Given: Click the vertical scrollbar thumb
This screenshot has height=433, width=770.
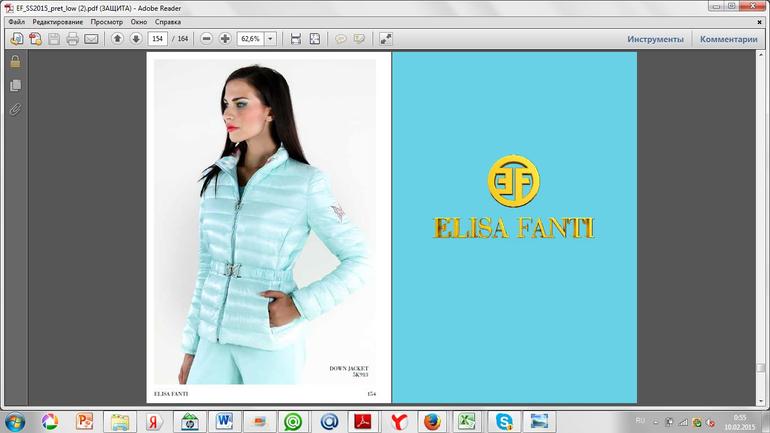Looking at the screenshot, I should [761, 367].
